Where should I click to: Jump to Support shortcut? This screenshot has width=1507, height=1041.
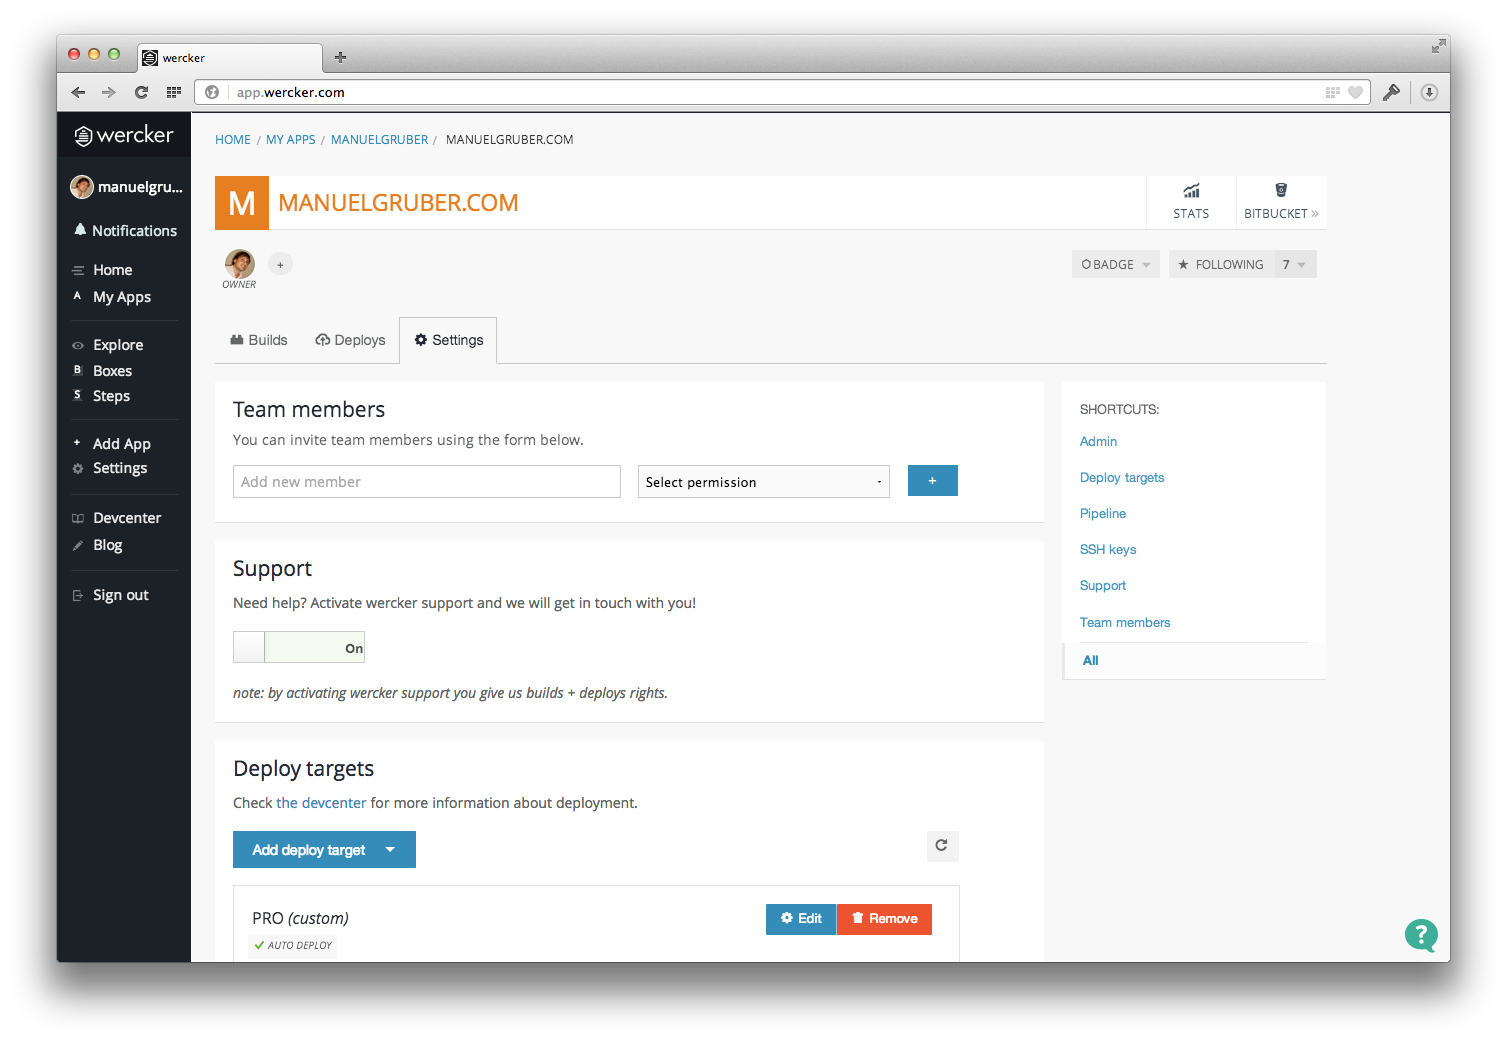(x=1103, y=585)
